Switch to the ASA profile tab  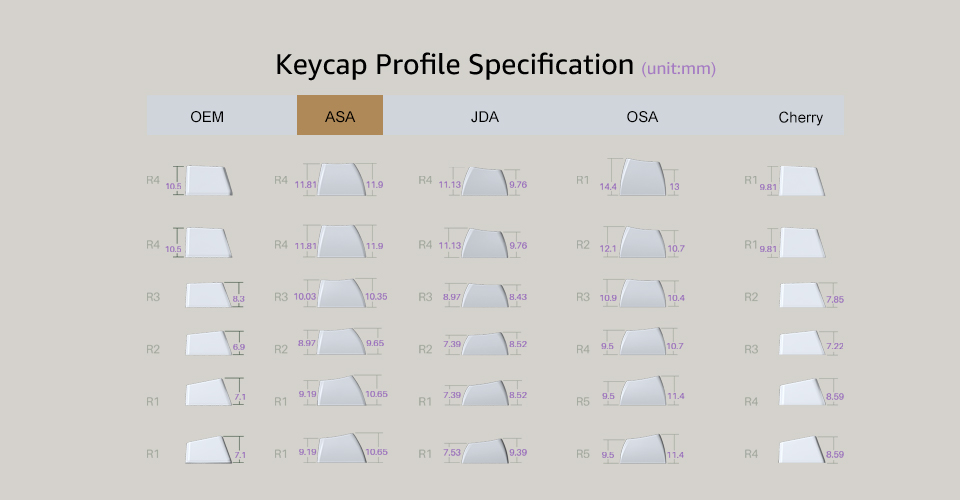click(340, 116)
